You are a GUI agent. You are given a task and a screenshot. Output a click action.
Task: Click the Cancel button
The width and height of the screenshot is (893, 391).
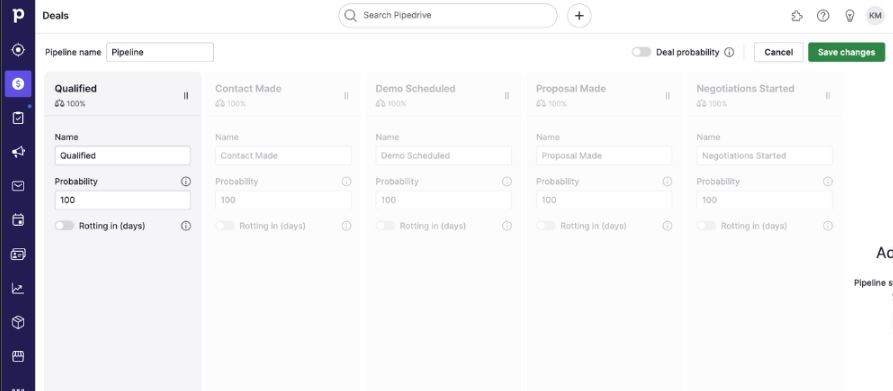click(779, 52)
